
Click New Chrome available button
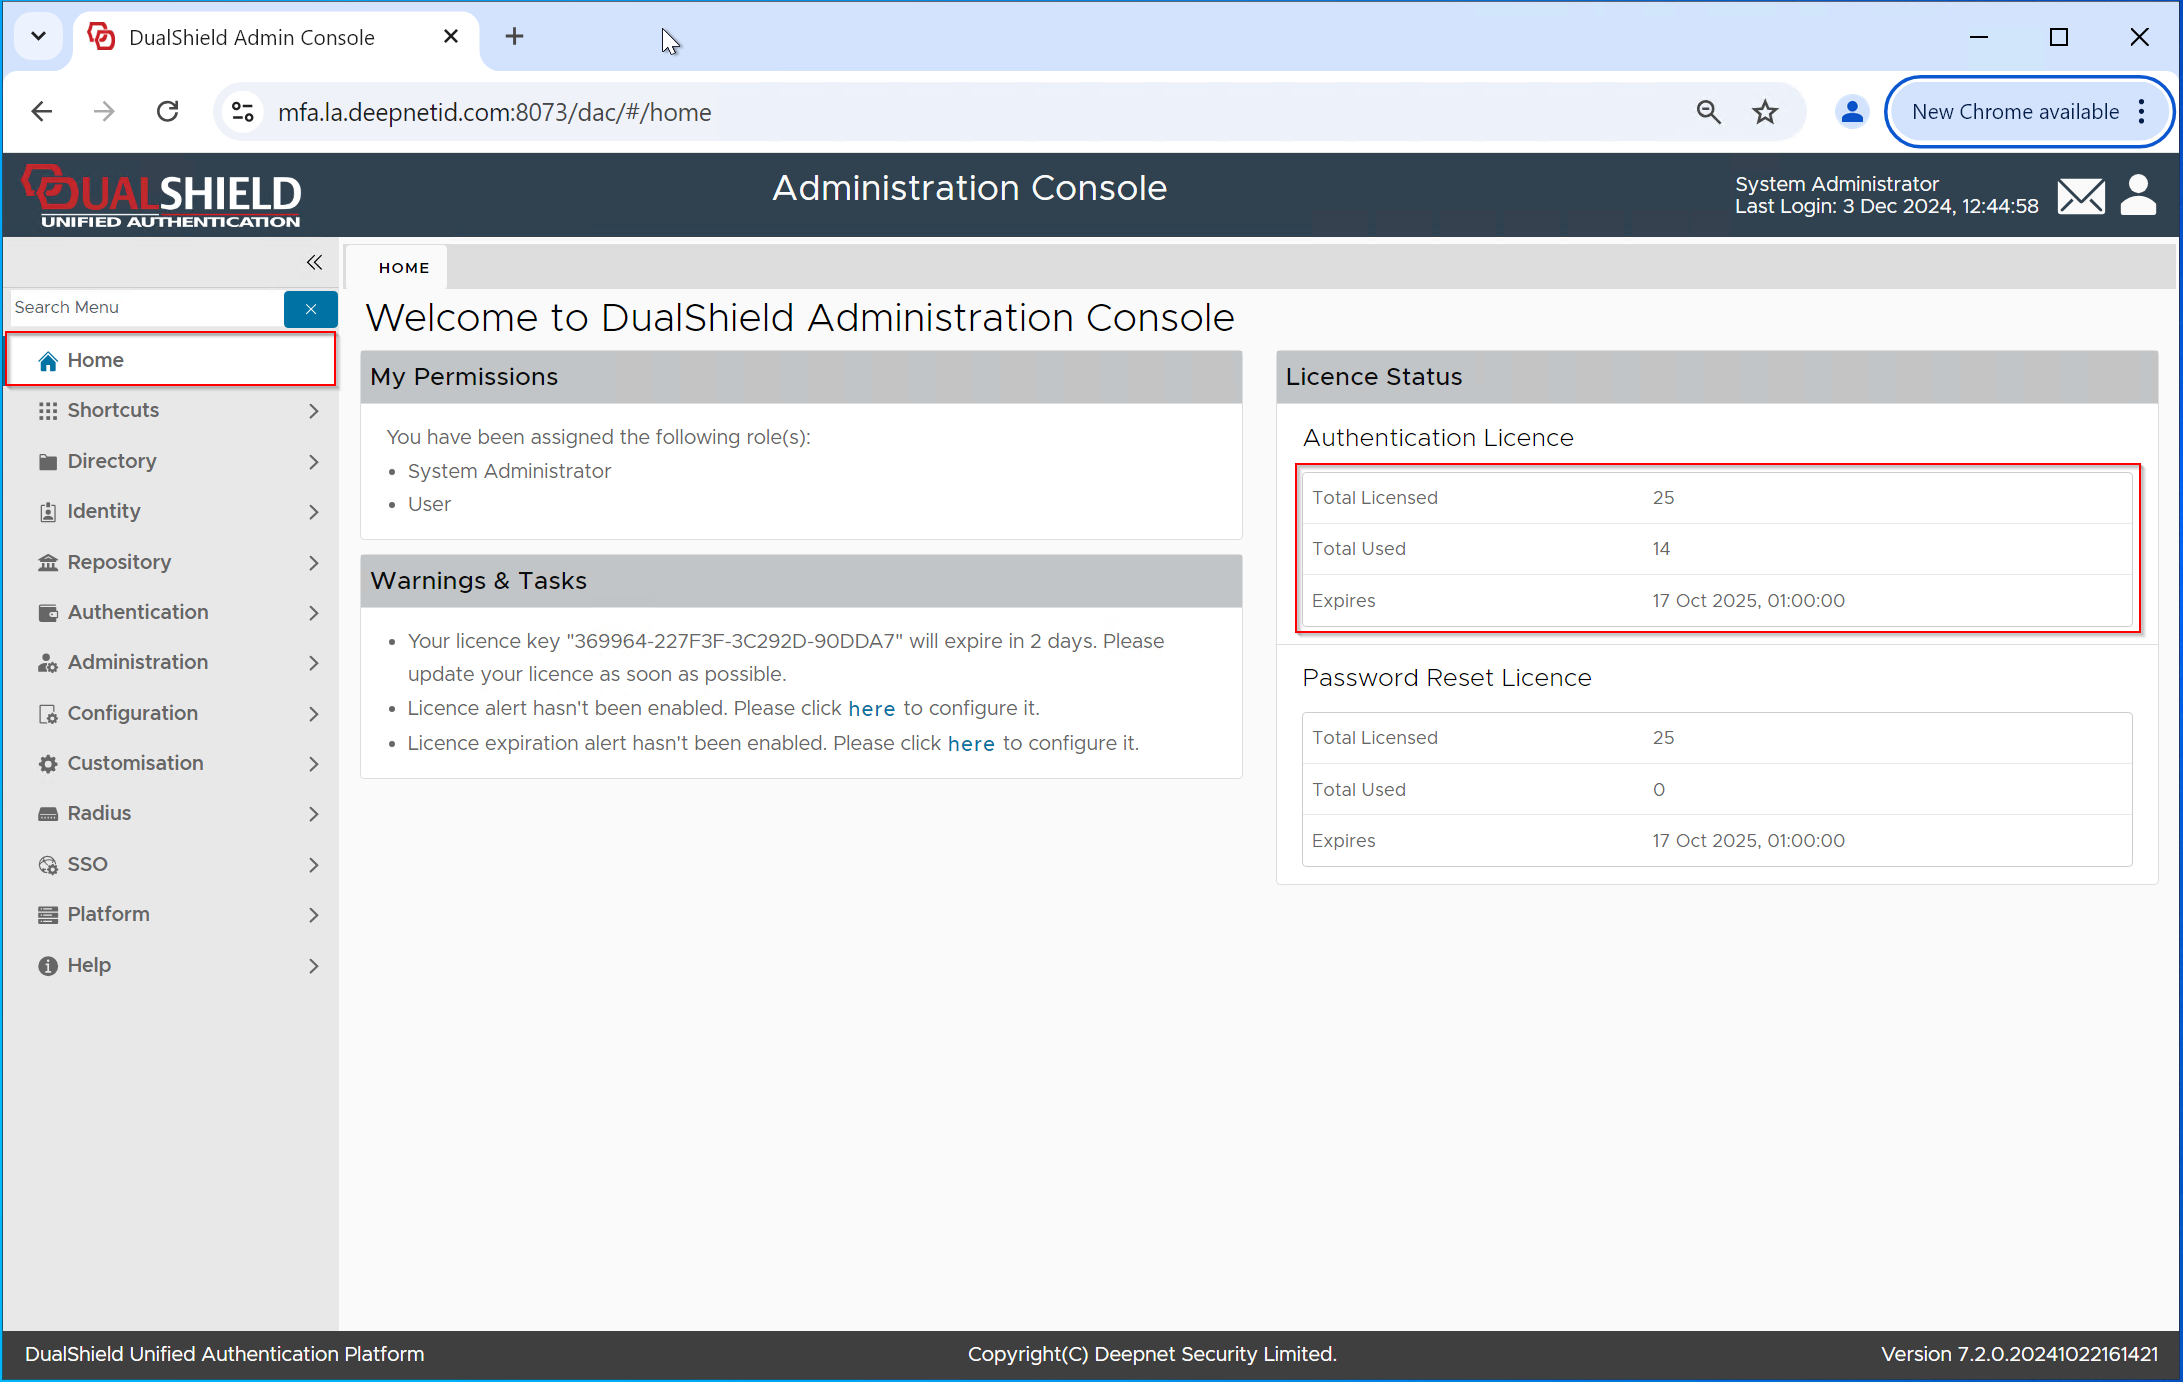click(x=2015, y=112)
